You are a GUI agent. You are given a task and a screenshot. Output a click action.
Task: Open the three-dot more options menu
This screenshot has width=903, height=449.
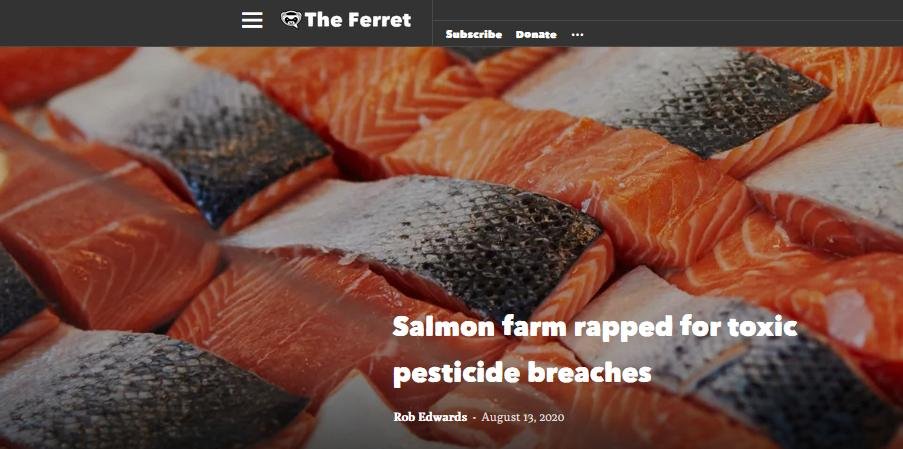point(577,35)
